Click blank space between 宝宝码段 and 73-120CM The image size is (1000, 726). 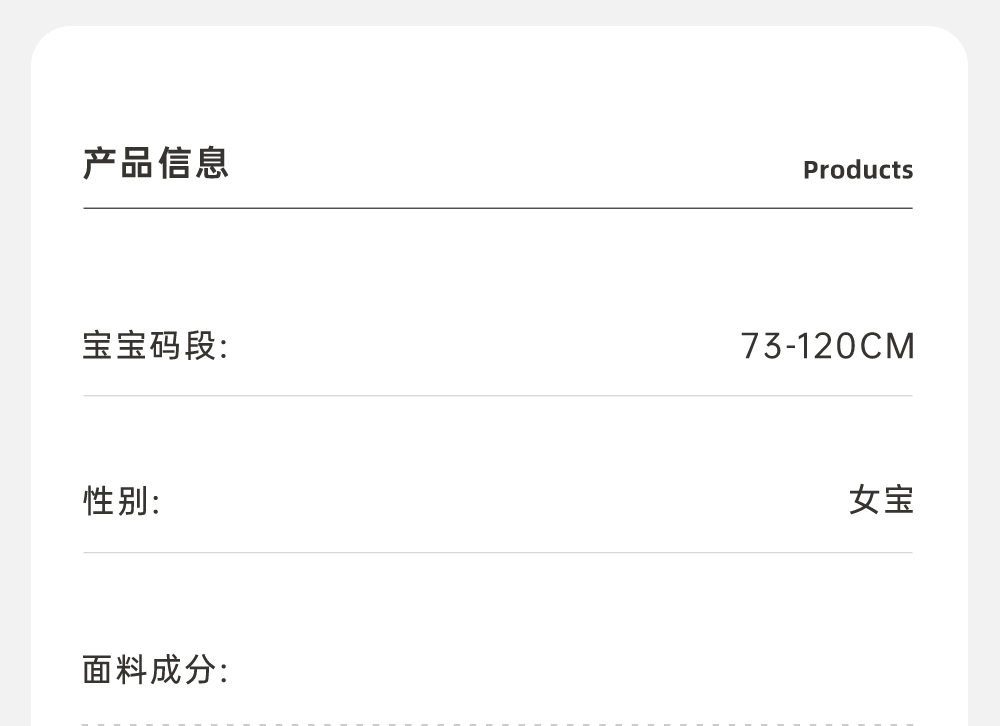[x=480, y=347]
